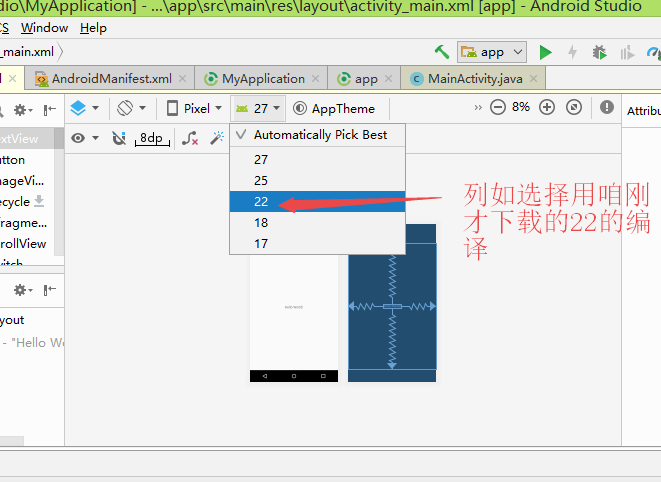
Task: Open the Window menu
Action: pos(44,28)
